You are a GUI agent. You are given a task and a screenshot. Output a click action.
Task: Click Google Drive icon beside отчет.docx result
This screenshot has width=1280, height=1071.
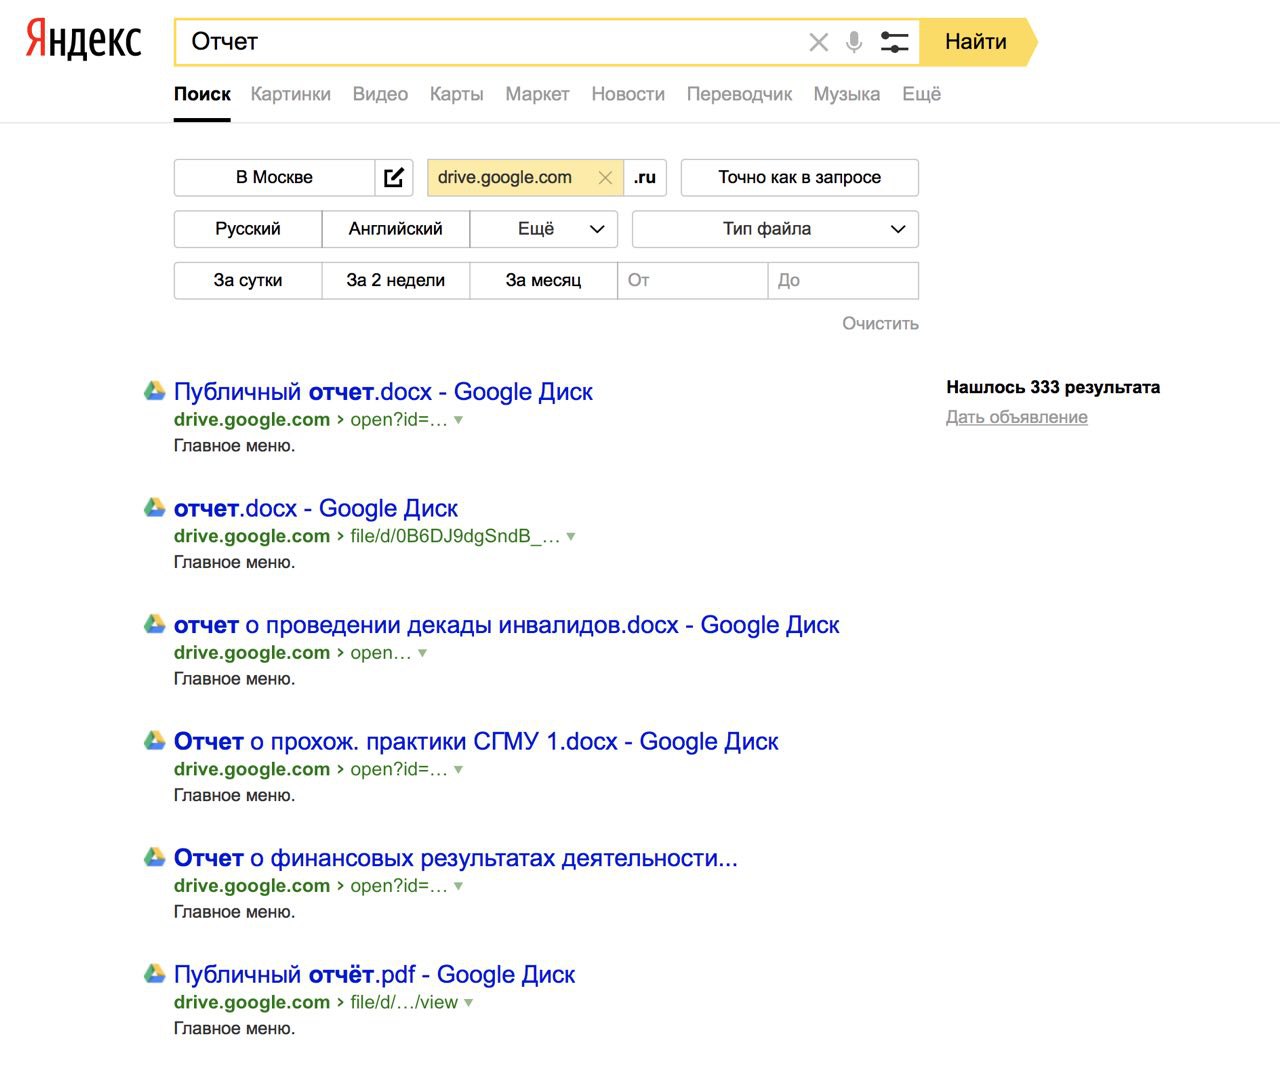155,508
